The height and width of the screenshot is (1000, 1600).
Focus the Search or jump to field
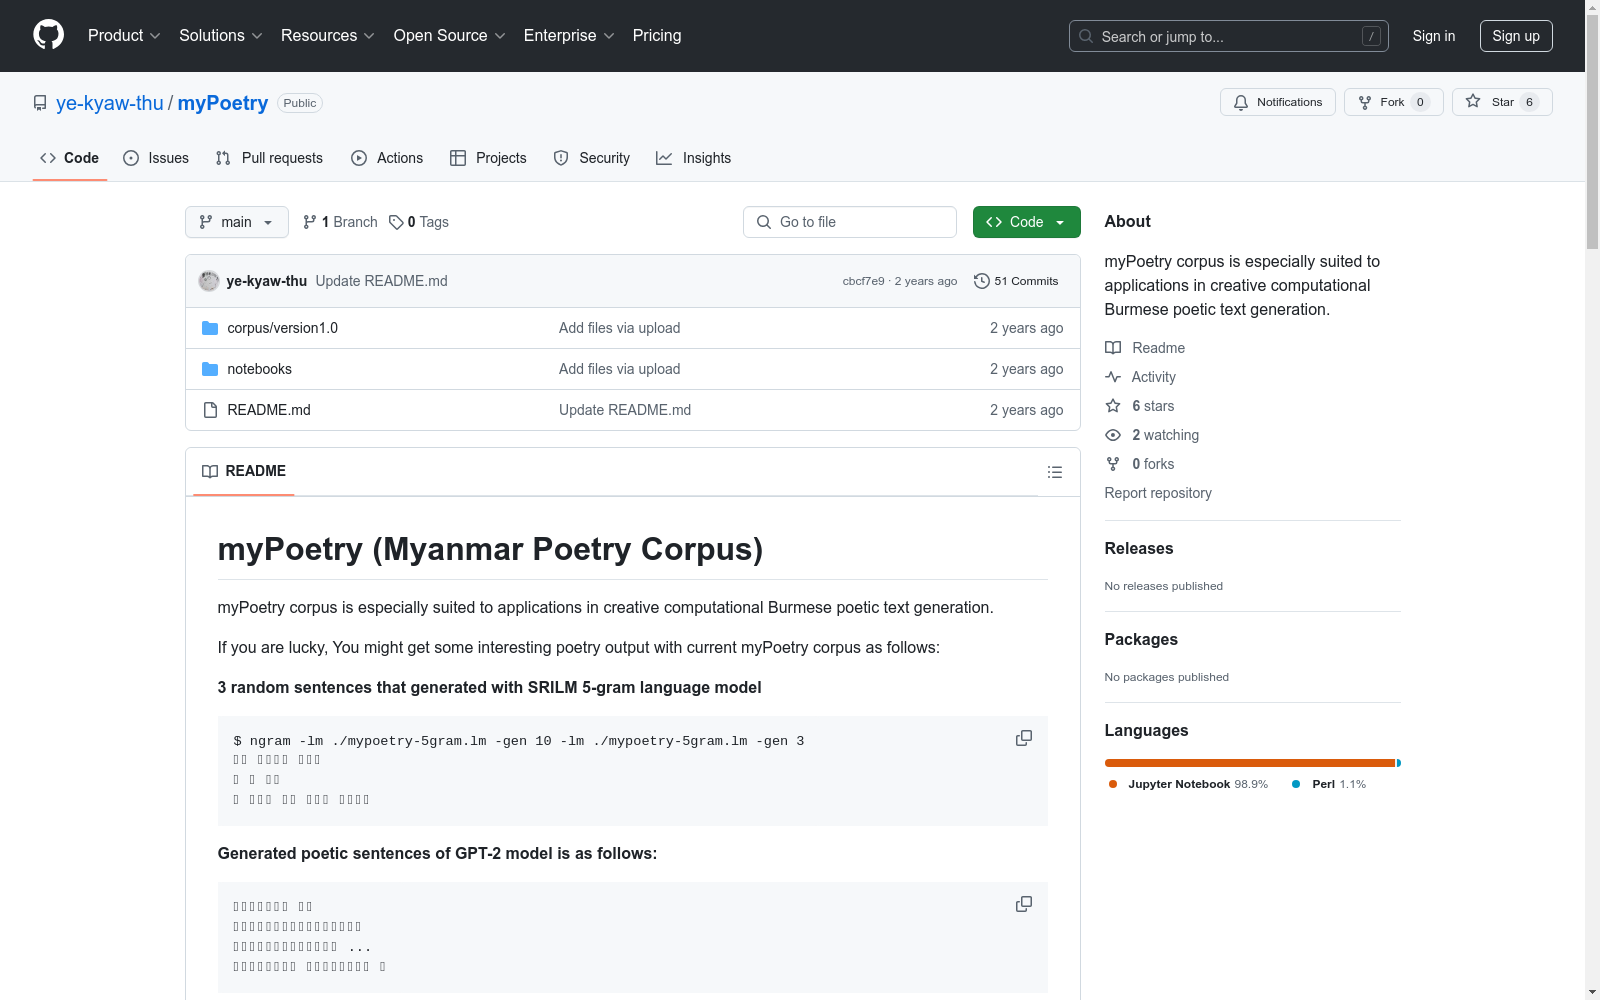tap(1228, 36)
